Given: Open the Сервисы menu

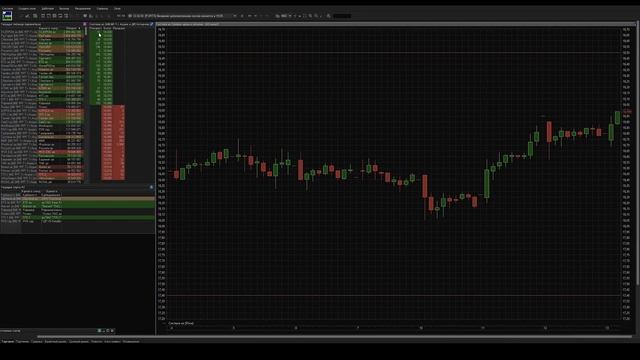Looking at the screenshot, I should 102,9.
